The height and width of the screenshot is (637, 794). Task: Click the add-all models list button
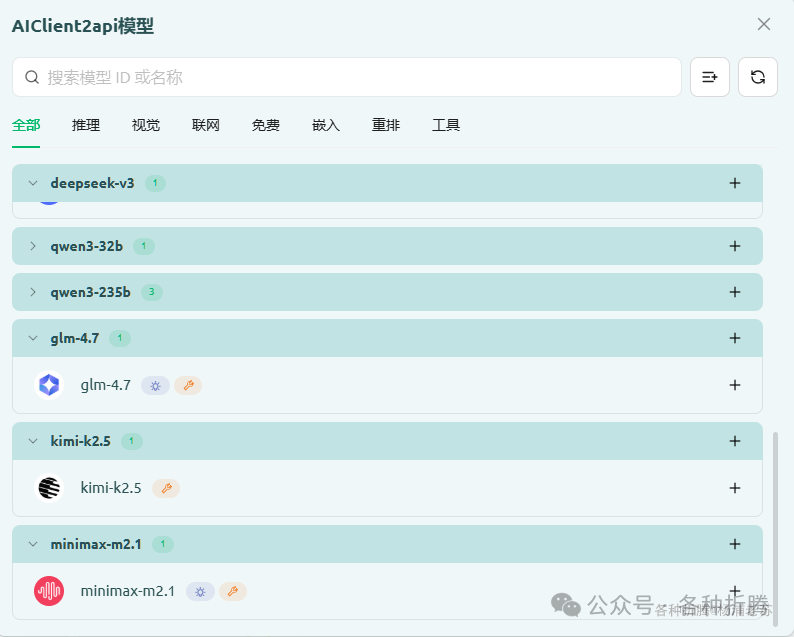(709, 77)
